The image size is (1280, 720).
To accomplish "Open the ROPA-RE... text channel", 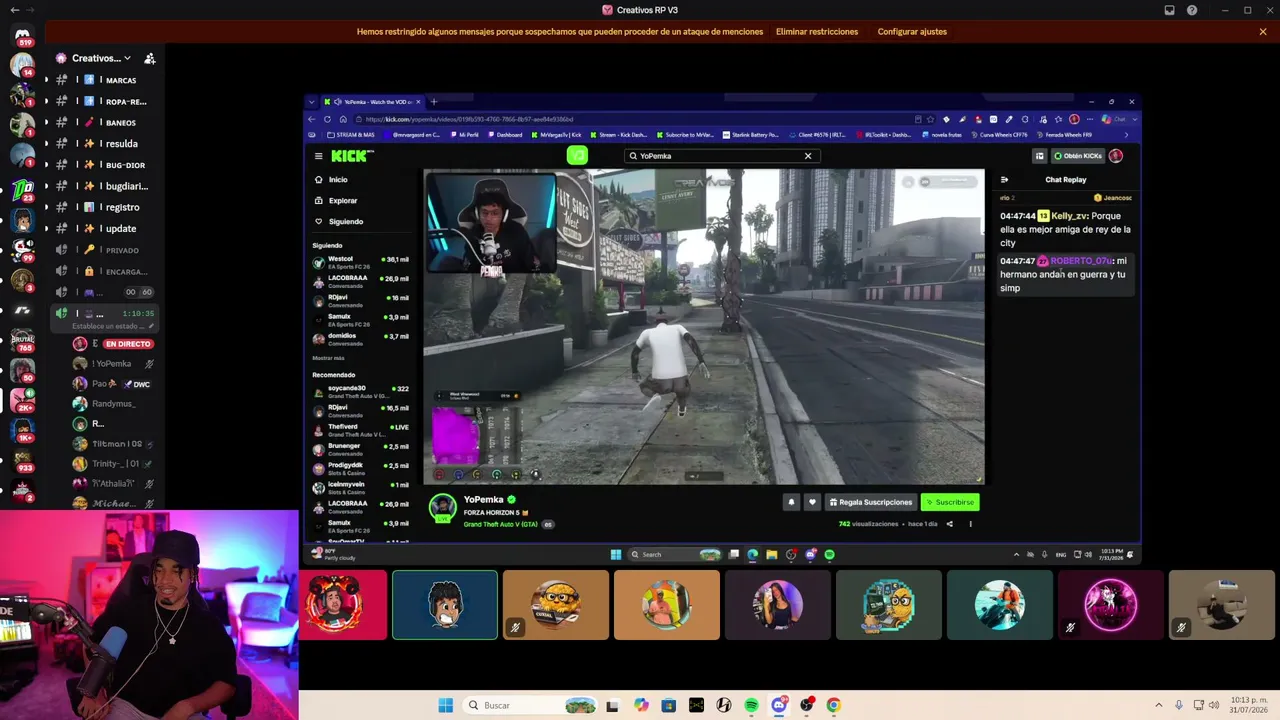I will (104, 101).
